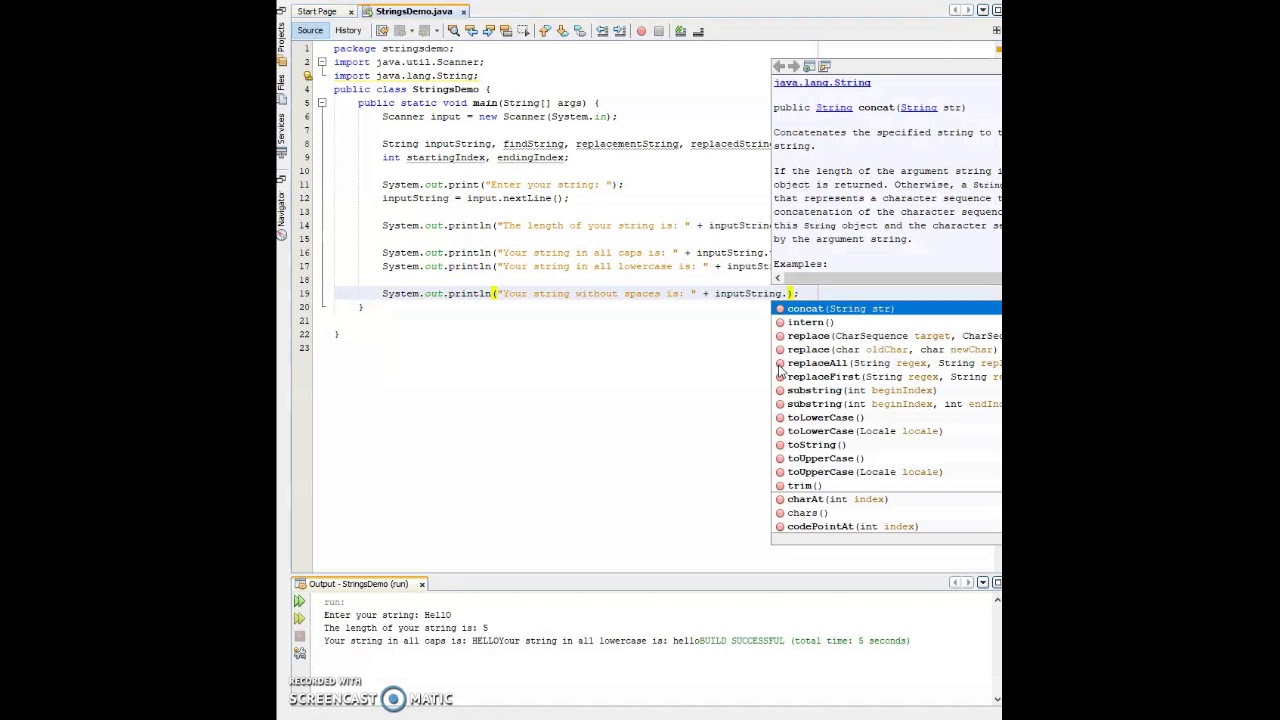This screenshot has height=720, width=1280.
Task: Click Find Previous Occurrence icon
Action: click(471, 31)
